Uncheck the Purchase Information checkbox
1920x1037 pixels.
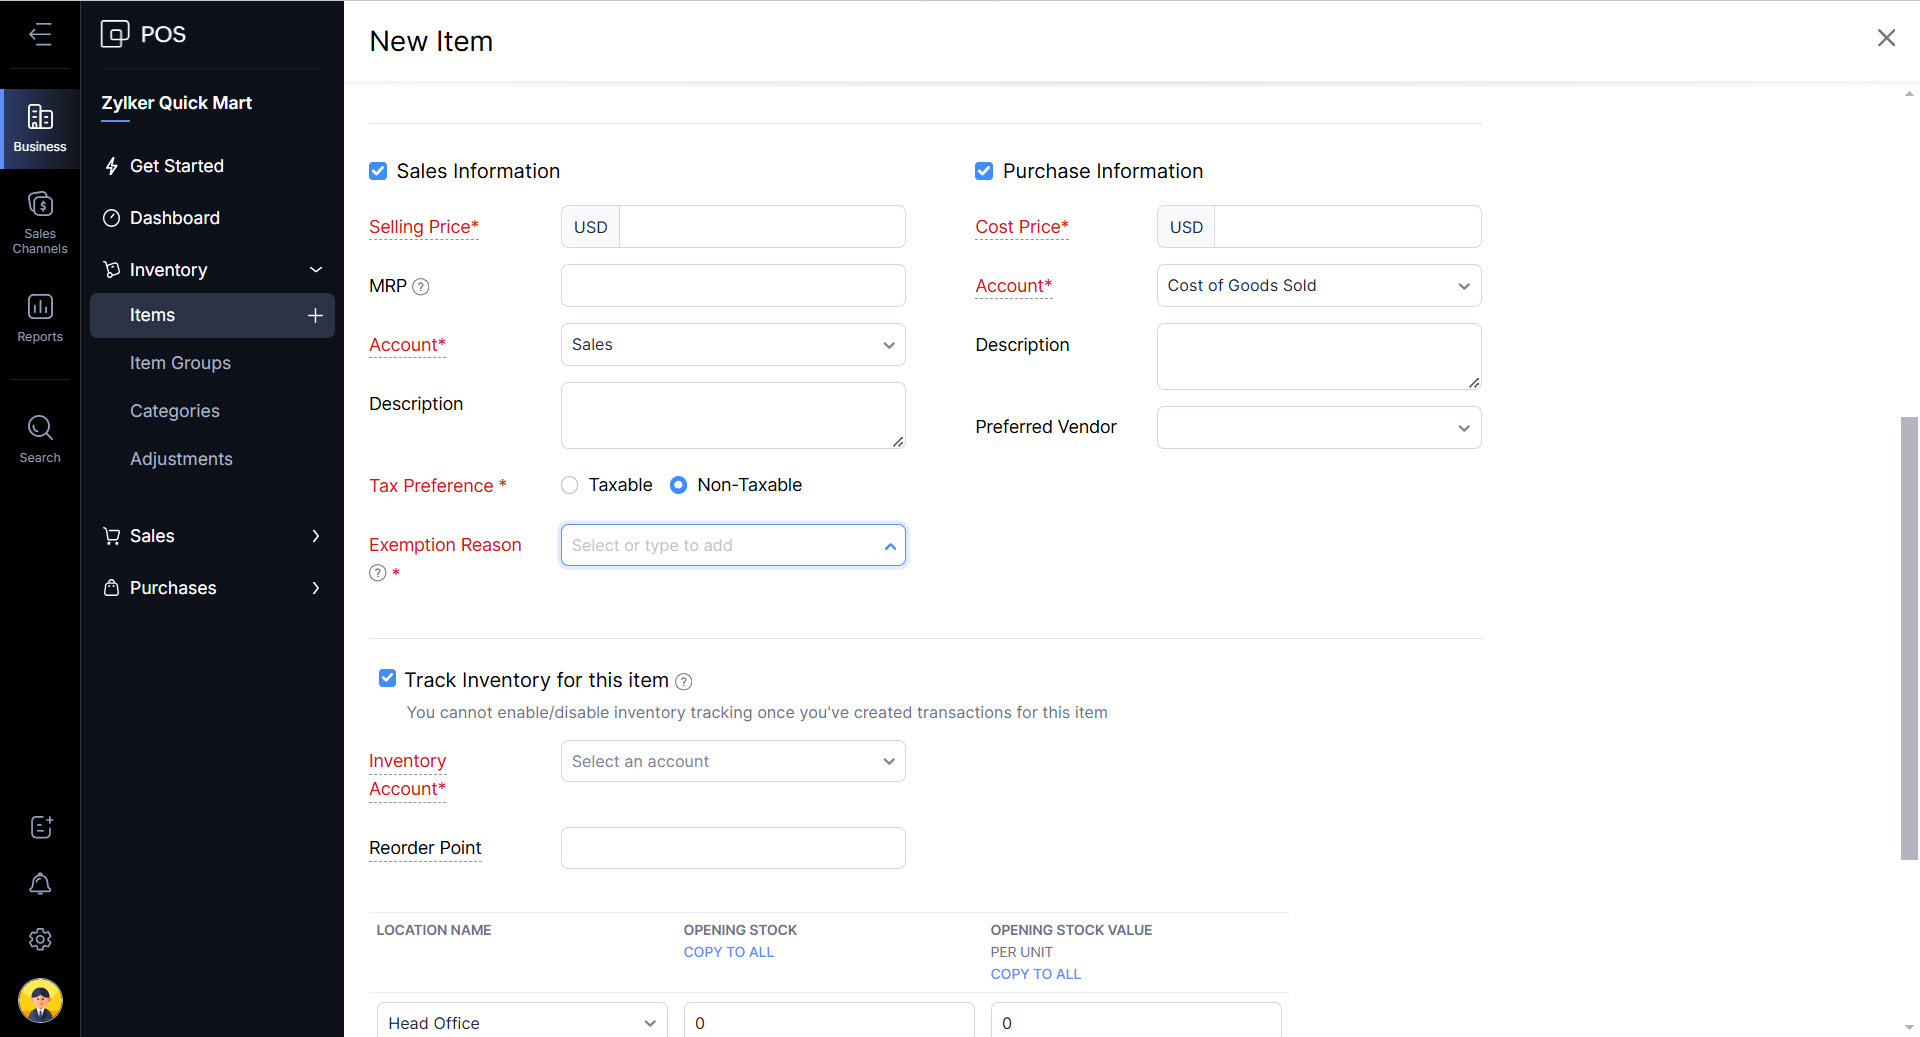pyautogui.click(x=984, y=171)
